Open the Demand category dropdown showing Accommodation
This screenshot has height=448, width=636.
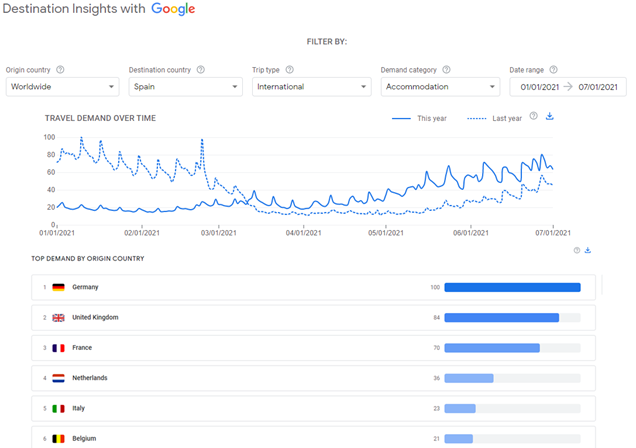[x=440, y=87]
